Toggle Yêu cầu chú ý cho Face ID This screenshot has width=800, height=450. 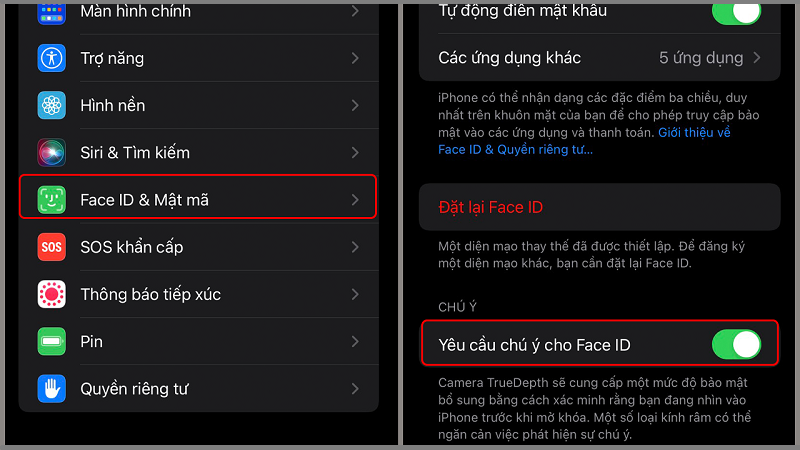click(x=736, y=344)
